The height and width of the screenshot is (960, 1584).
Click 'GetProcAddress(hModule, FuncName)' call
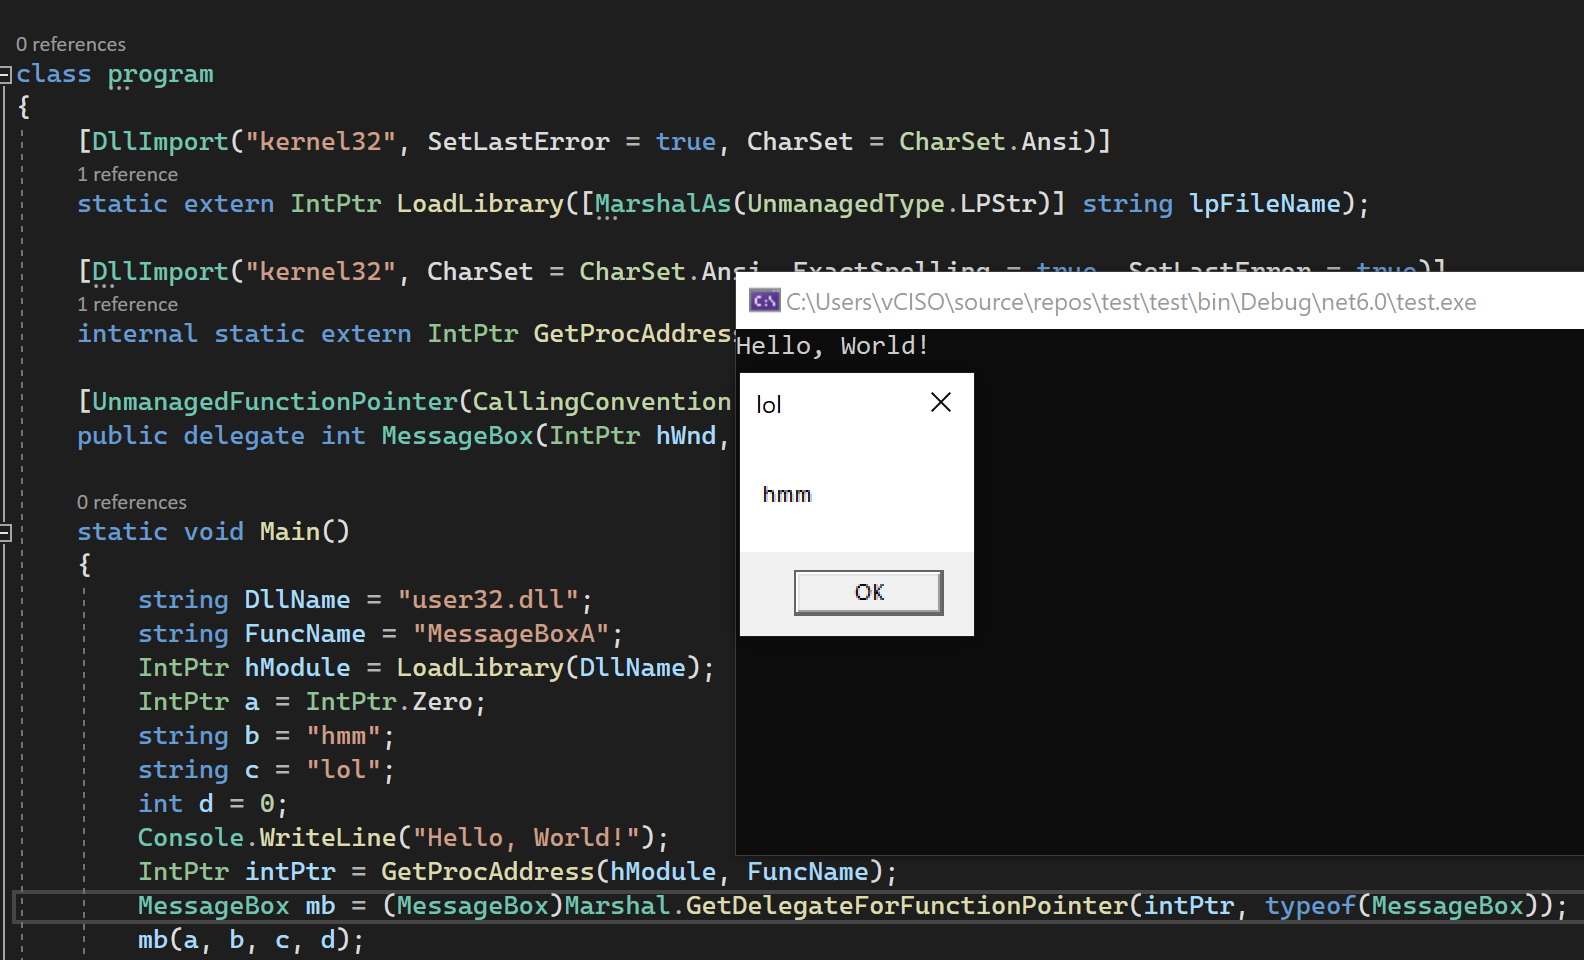tap(632, 872)
